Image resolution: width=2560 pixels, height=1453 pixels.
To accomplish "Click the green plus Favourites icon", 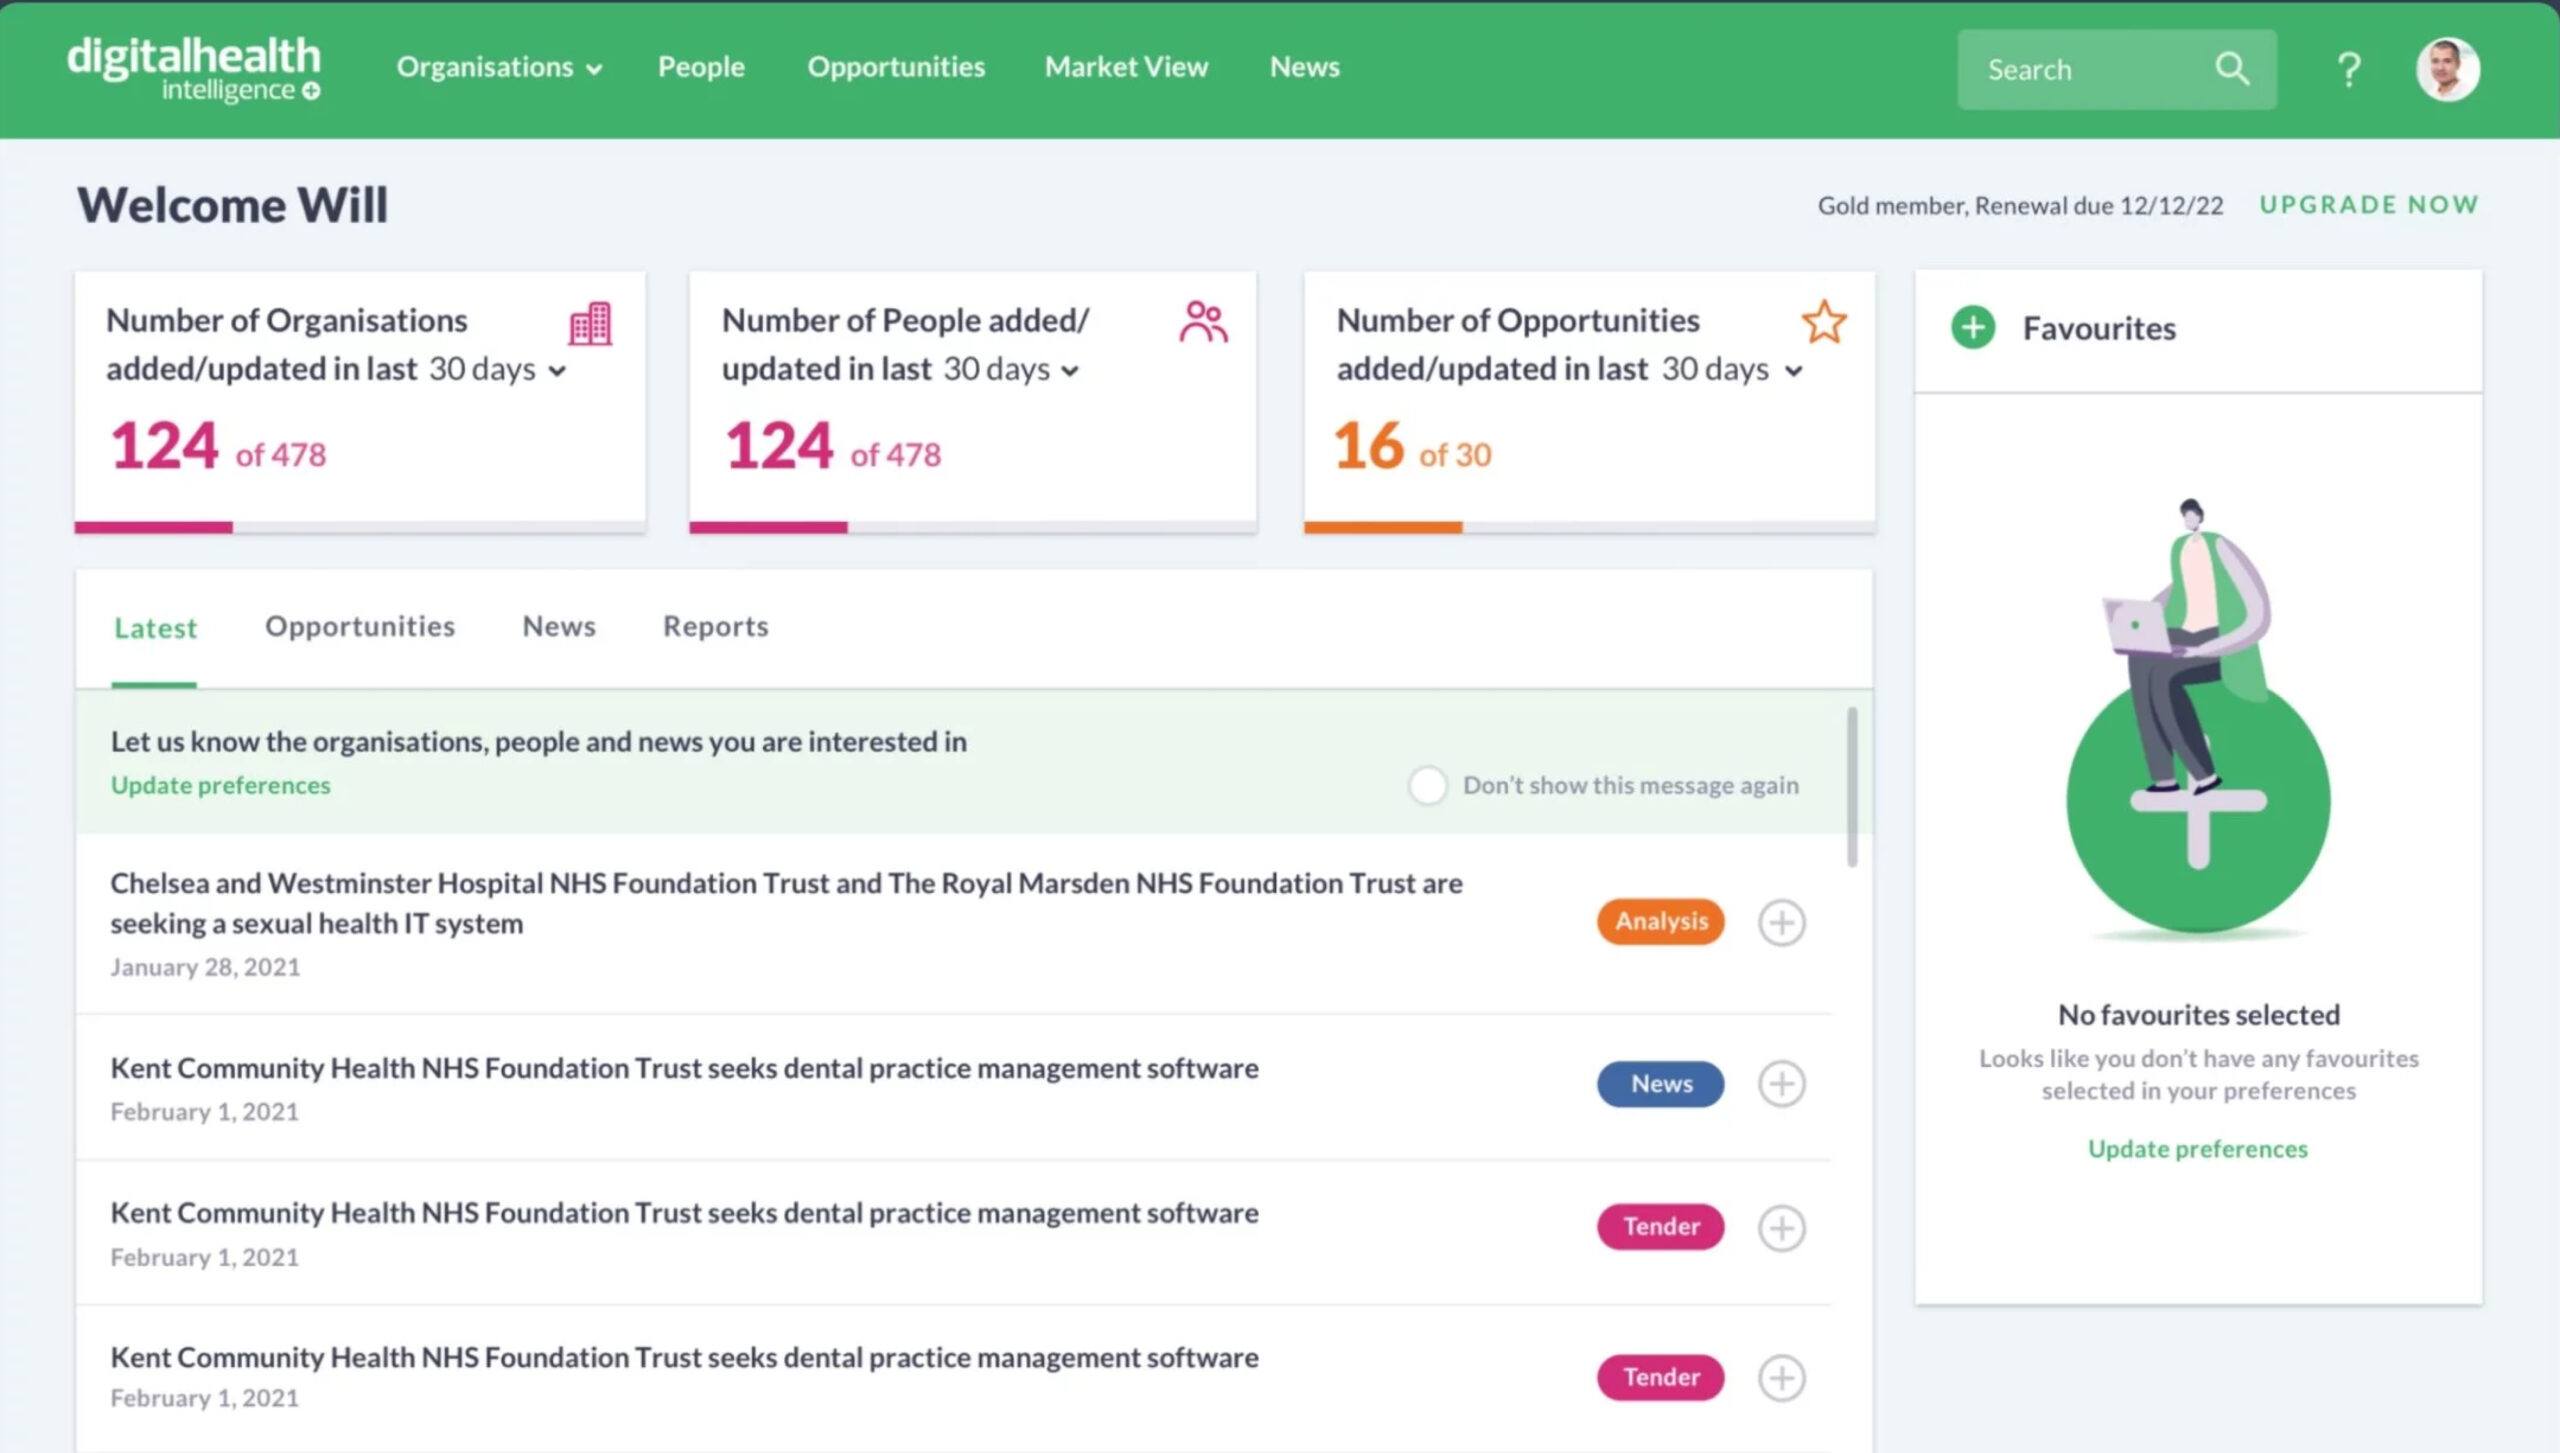I will point(1973,327).
